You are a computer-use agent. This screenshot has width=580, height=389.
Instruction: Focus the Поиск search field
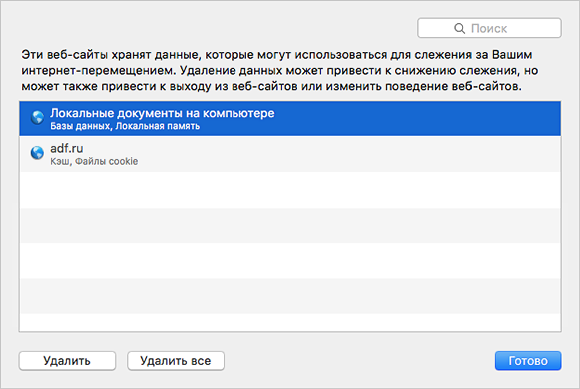(489, 28)
